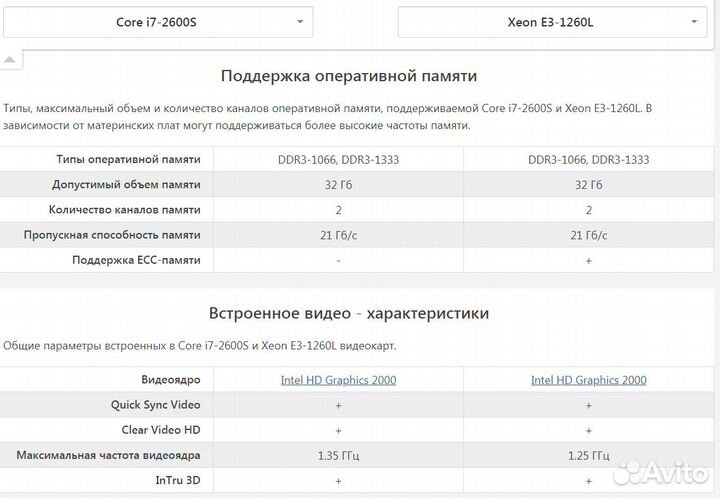Select the 'Встроенное видео - характеристики' heading

[x=349, y=313]
